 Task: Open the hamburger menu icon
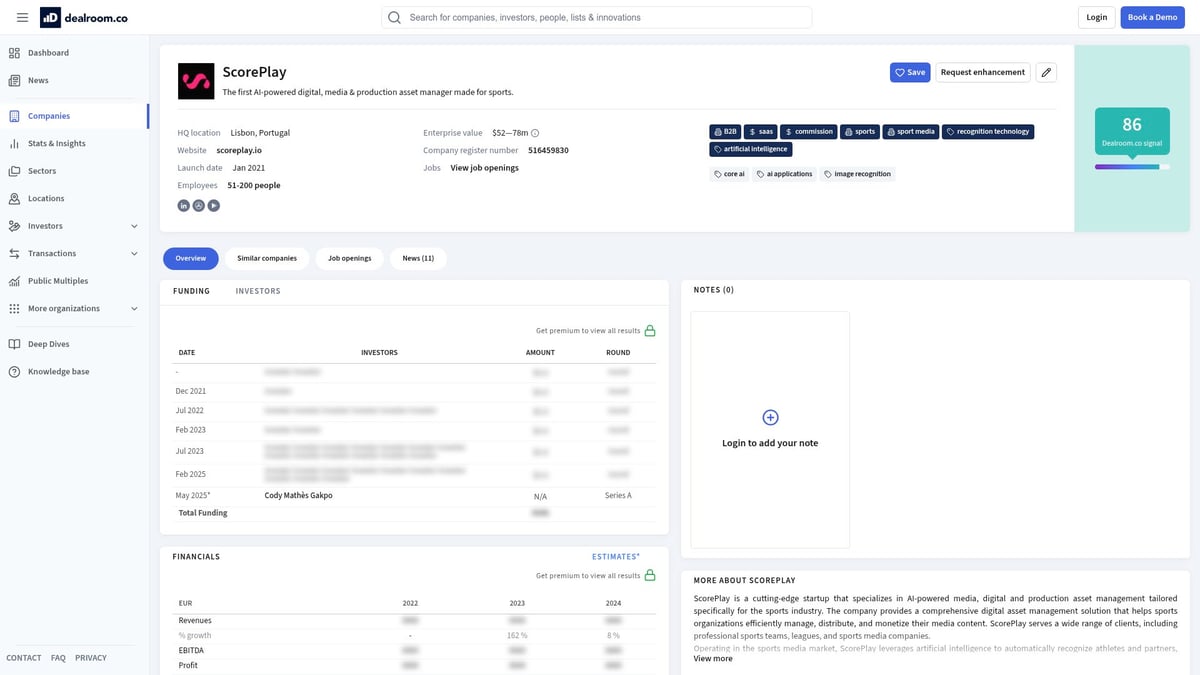(22, 17)
